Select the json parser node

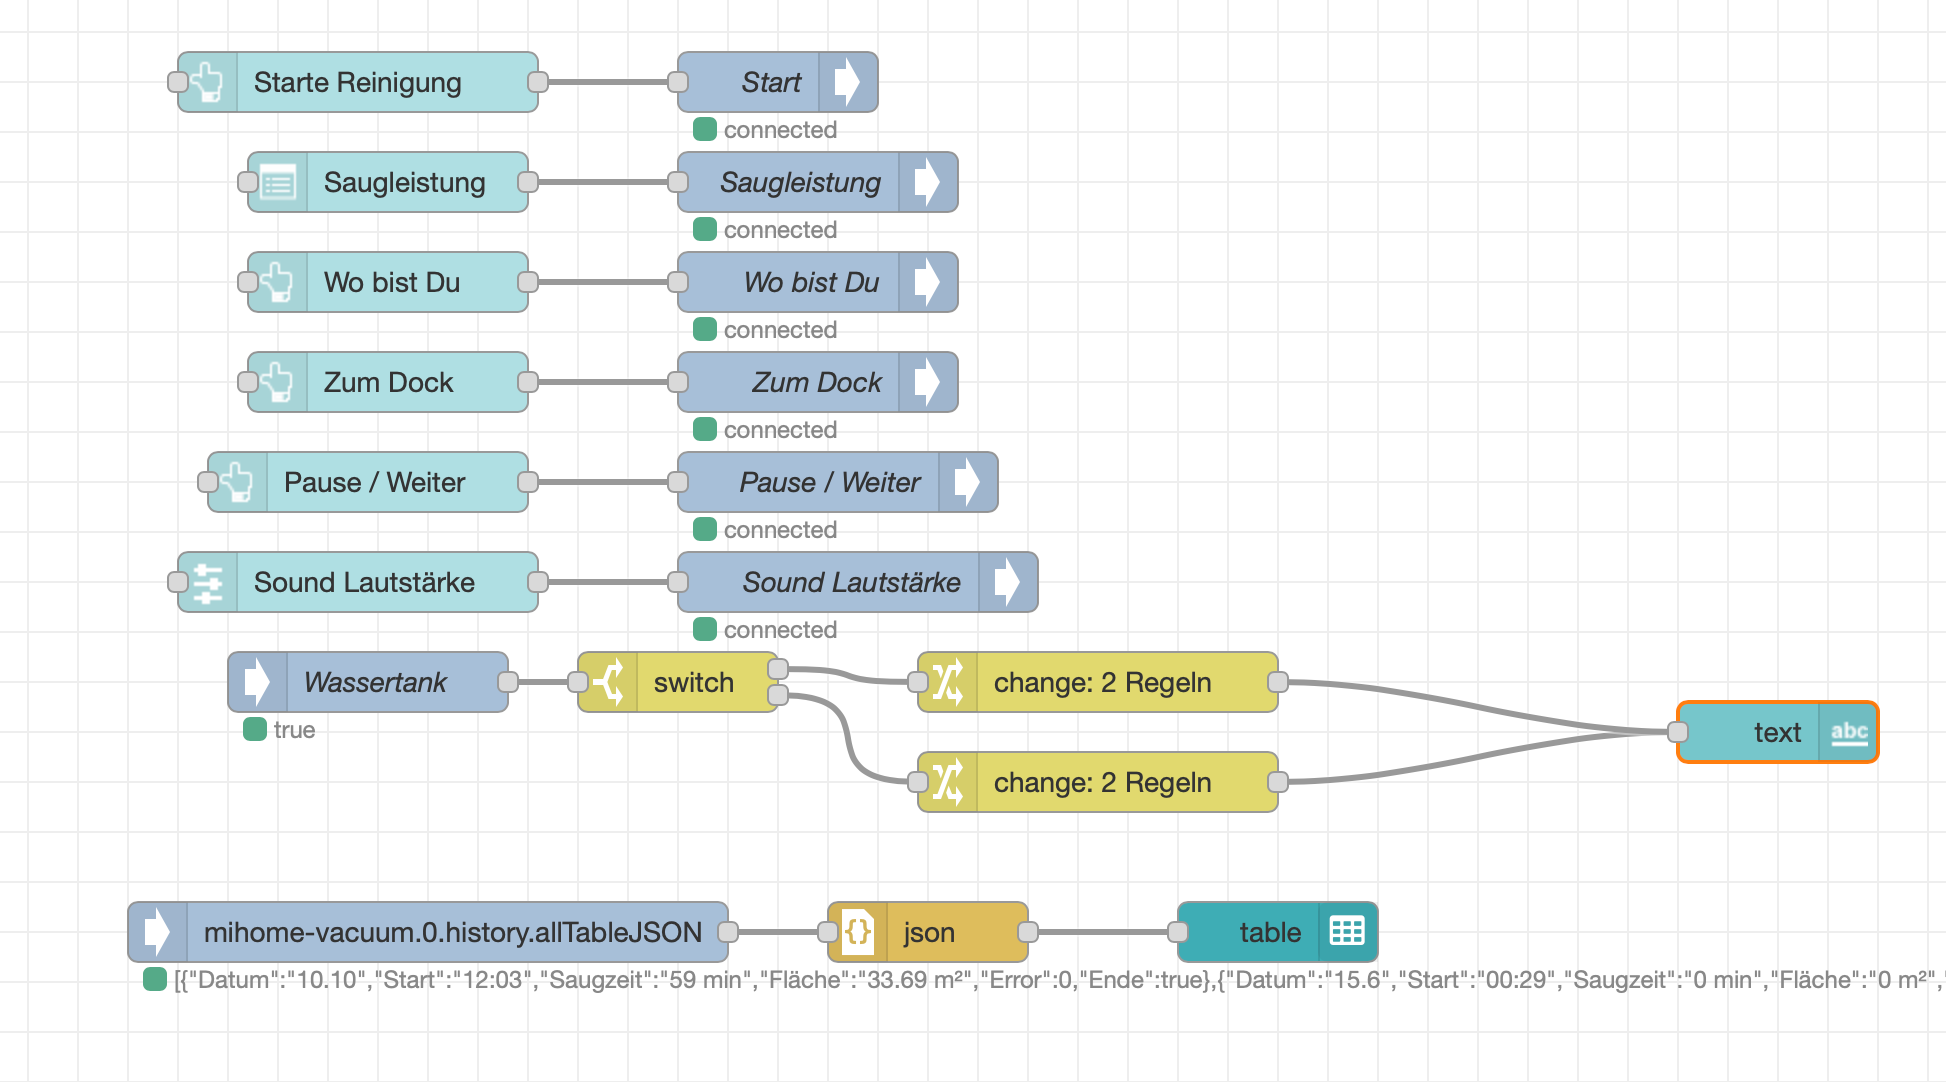[x=928, y=932]
